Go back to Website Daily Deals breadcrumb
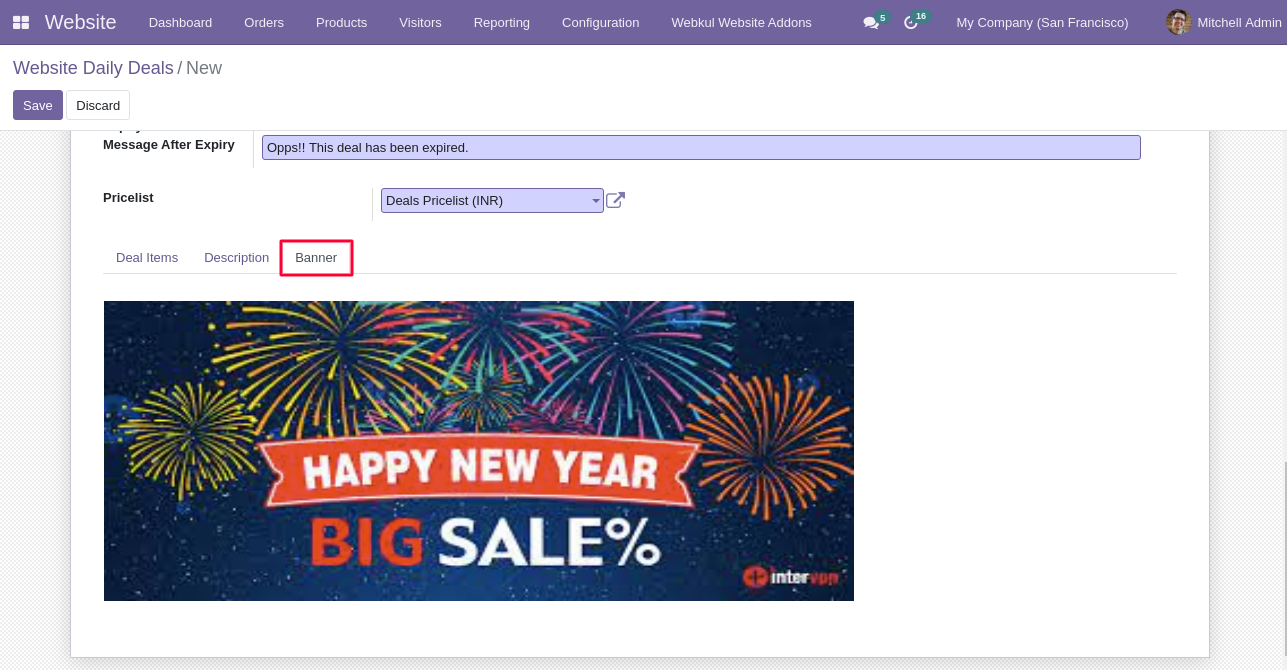This screenshot has width=1287, height=670. (x=93, y=68)
